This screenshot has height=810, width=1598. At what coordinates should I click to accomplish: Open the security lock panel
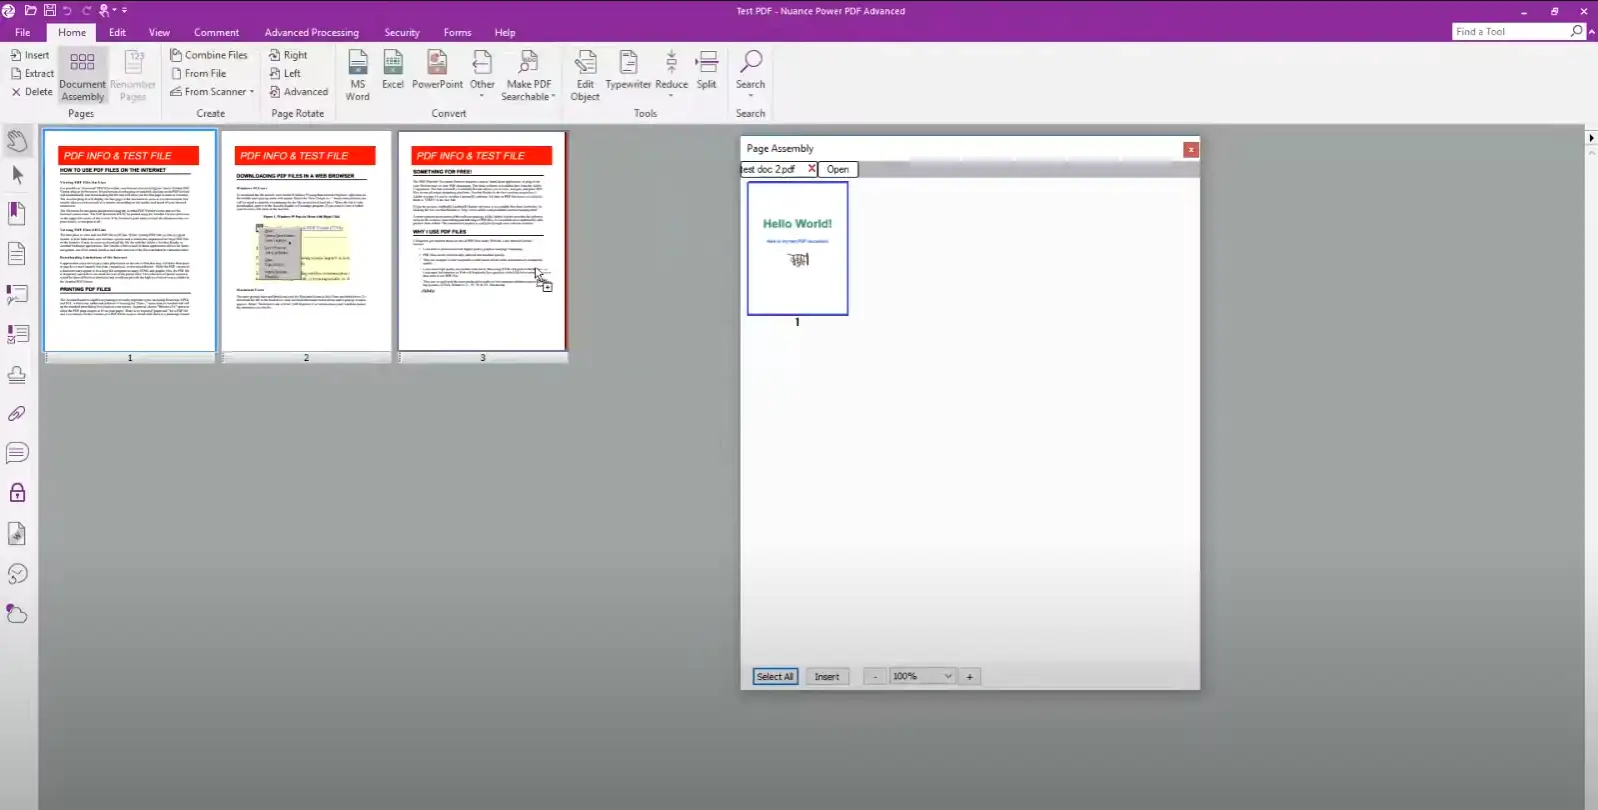[x=17, y=493]
